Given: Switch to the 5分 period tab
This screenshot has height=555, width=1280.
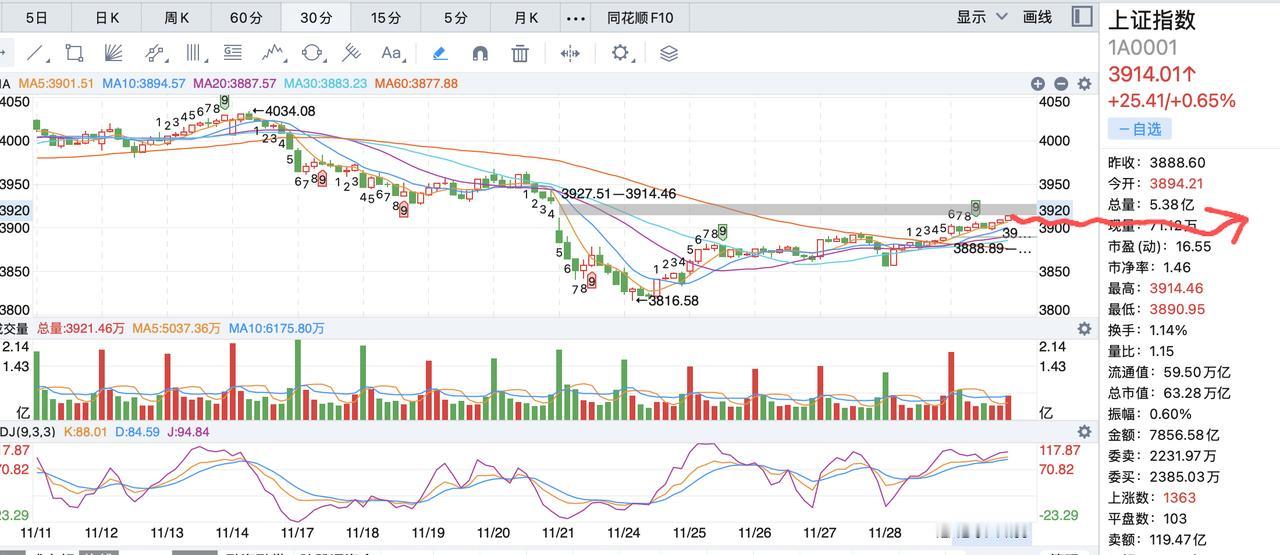Looking at the screenshot, I should coord(456,17).
